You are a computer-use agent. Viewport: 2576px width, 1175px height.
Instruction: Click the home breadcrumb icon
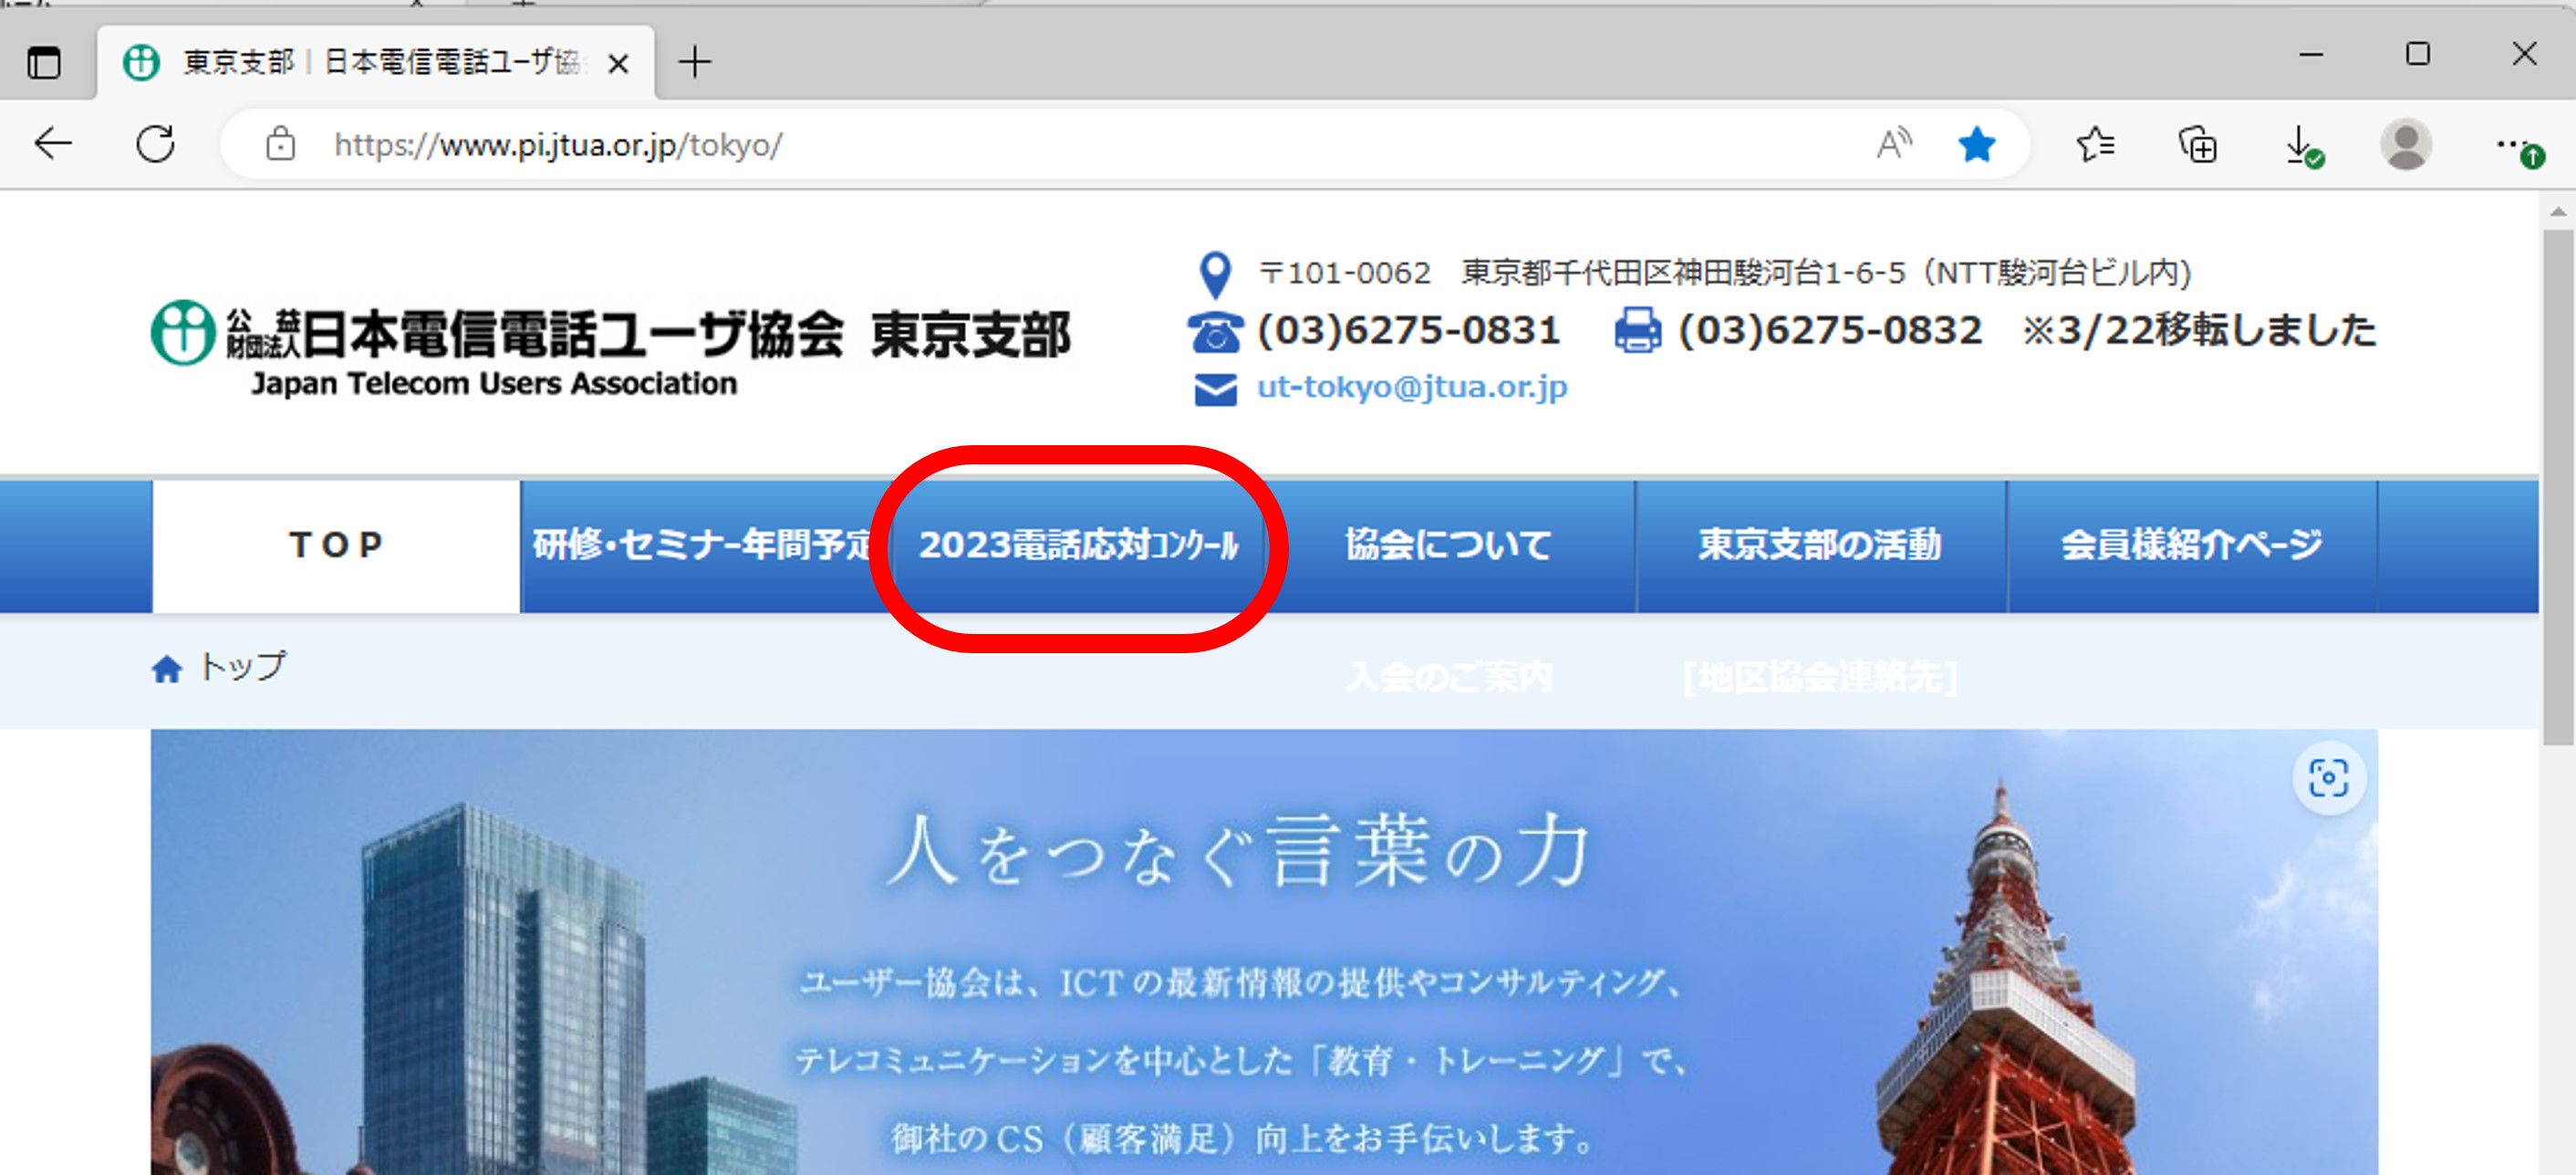[167, 668]
